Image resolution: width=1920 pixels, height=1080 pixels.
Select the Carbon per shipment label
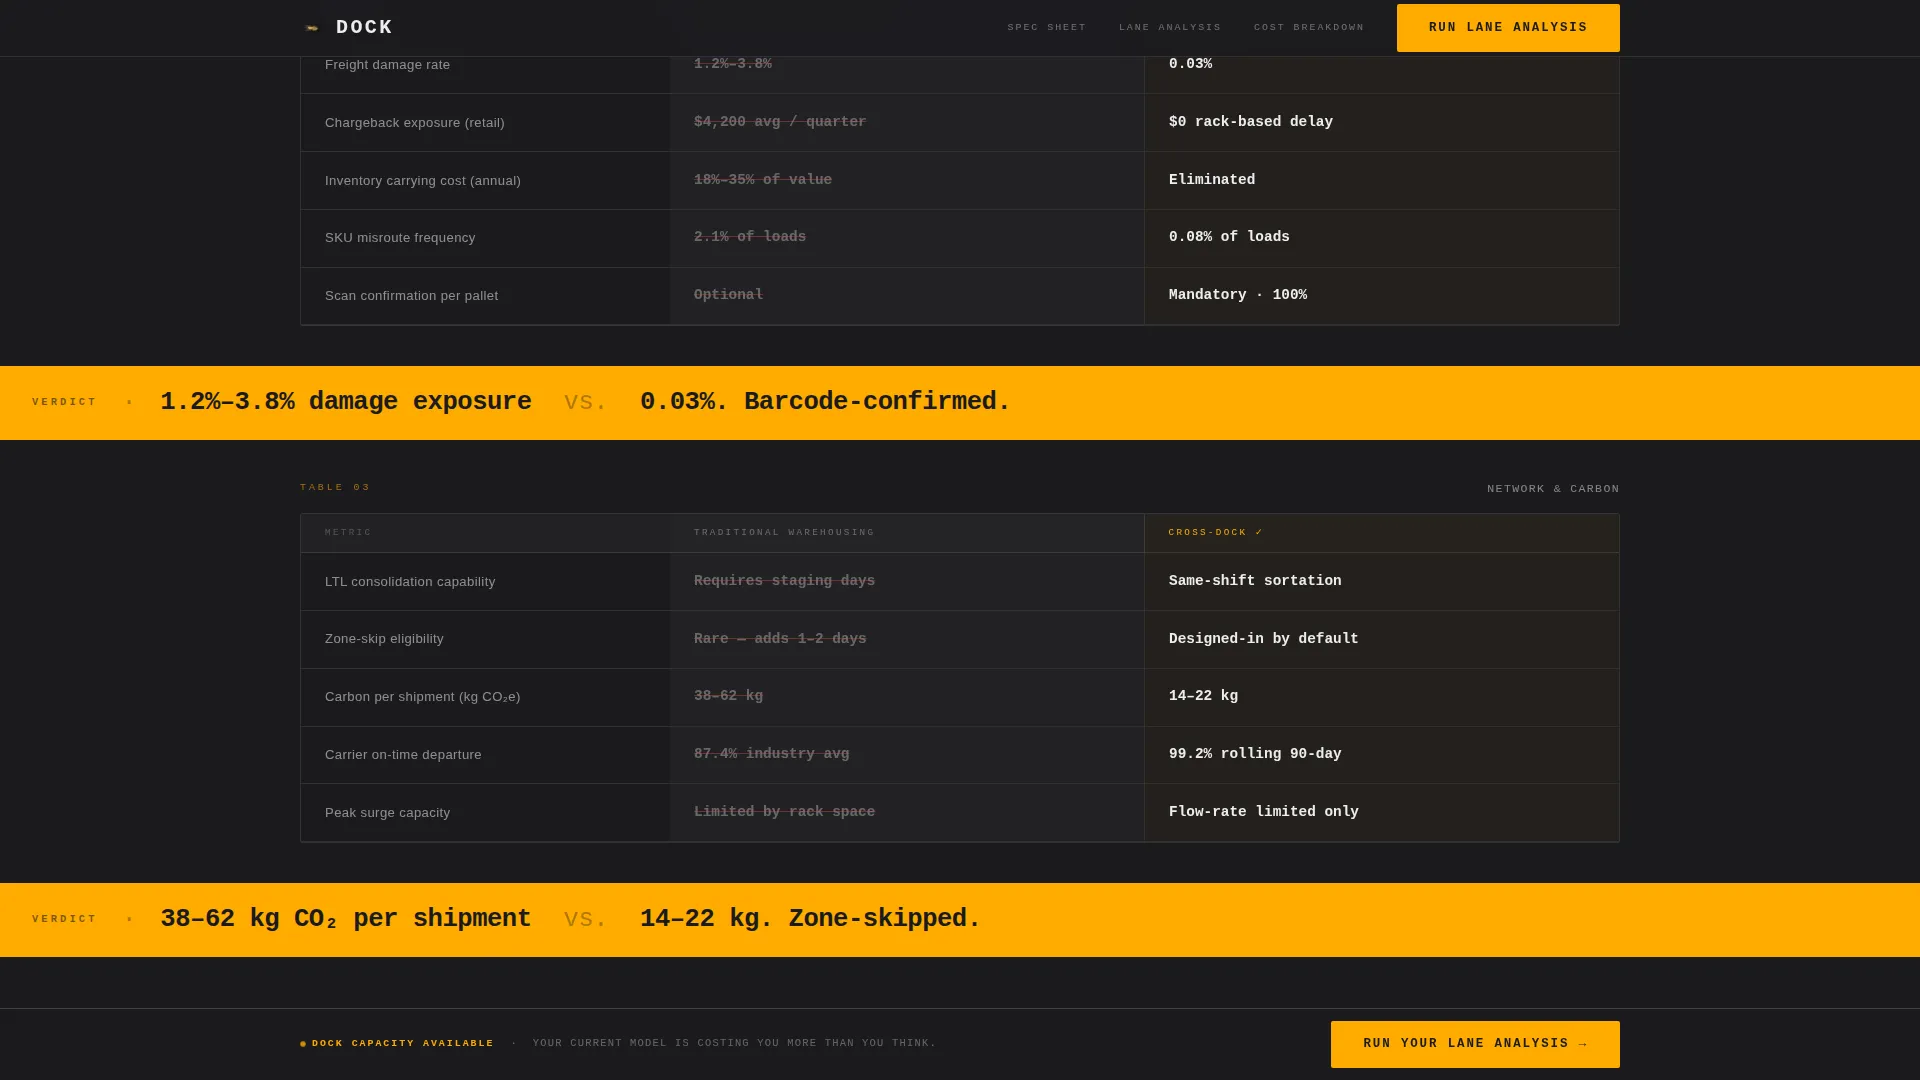point(422,697)
